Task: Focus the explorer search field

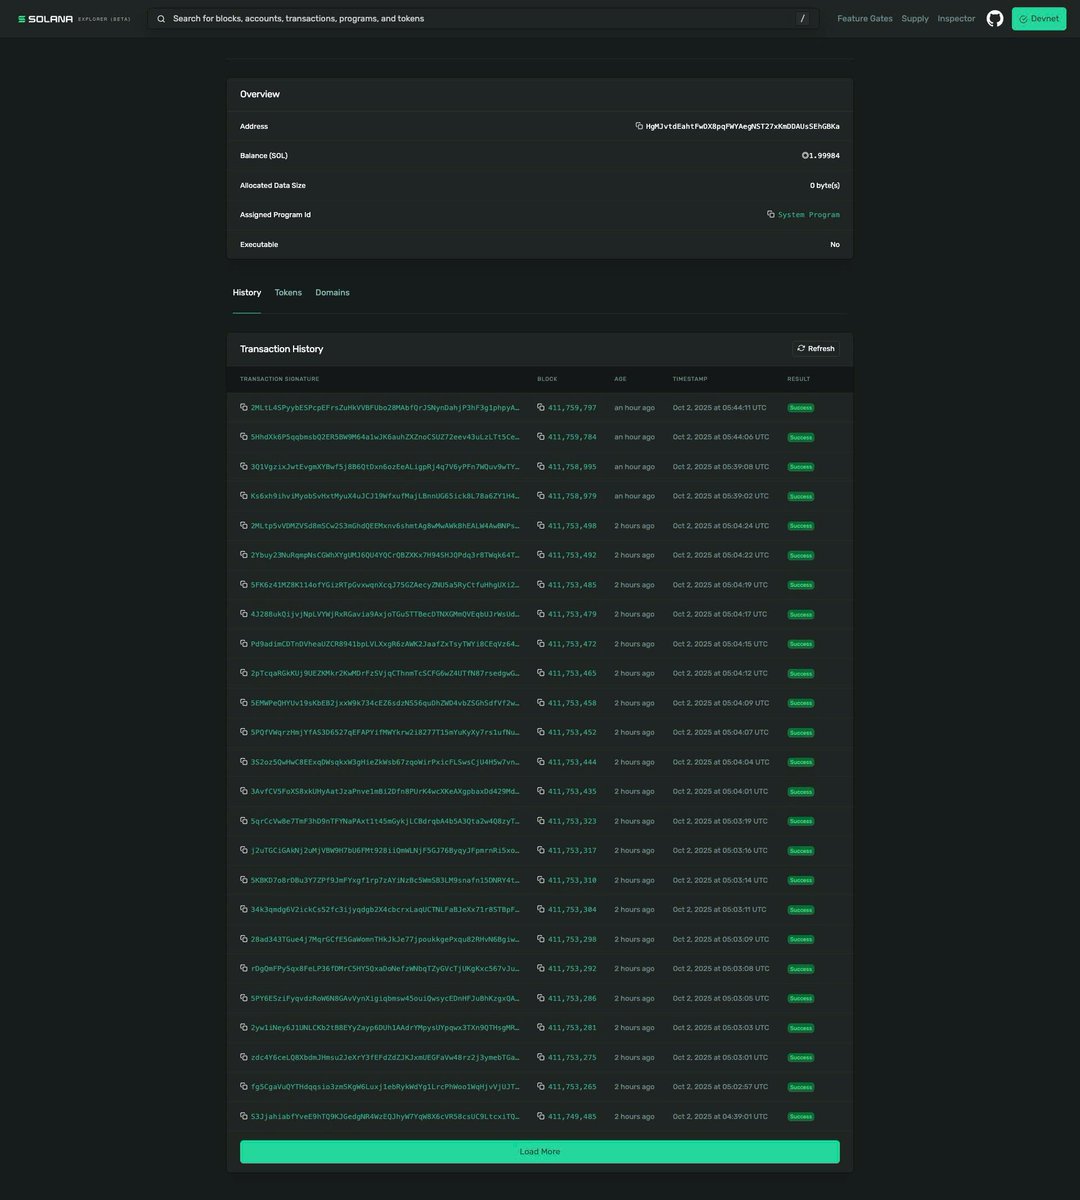Action: coord(483,19)
